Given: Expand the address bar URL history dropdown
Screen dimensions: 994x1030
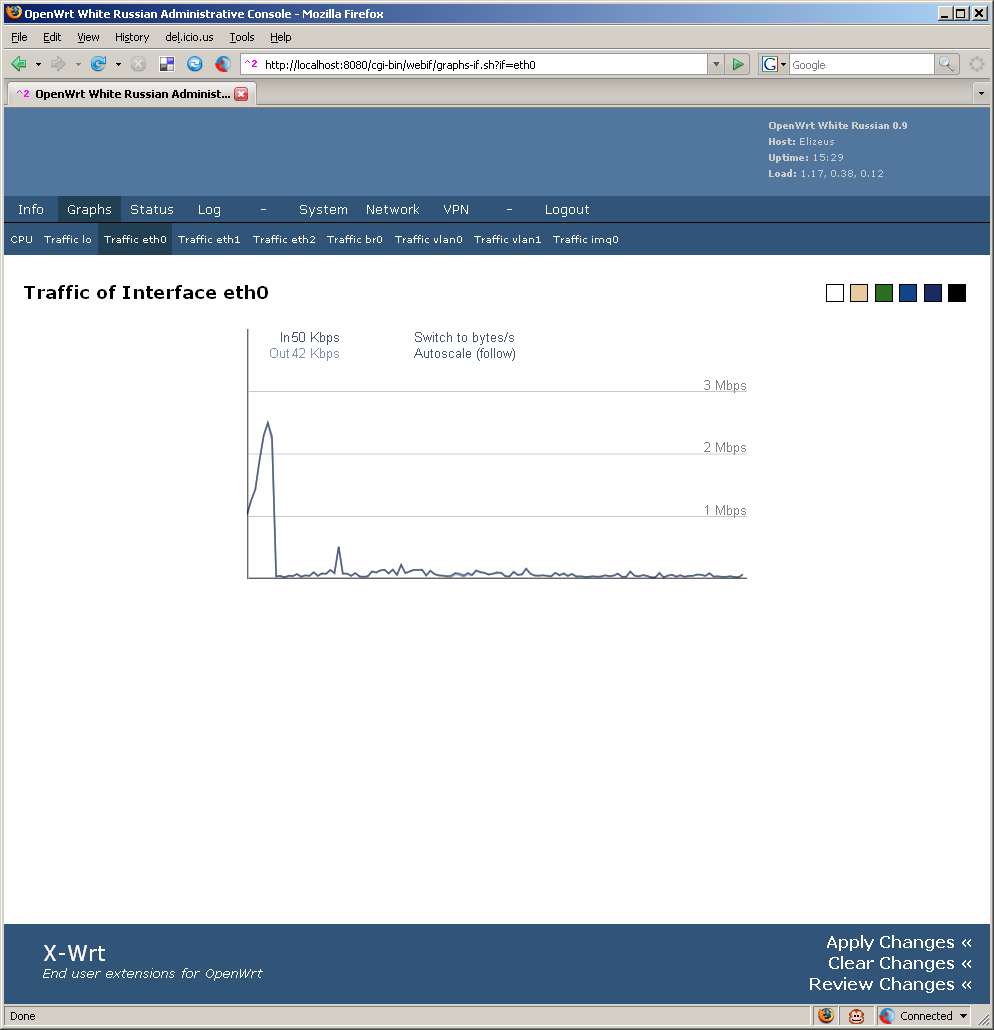Looking at the screenshot, I should pos(716,64).
